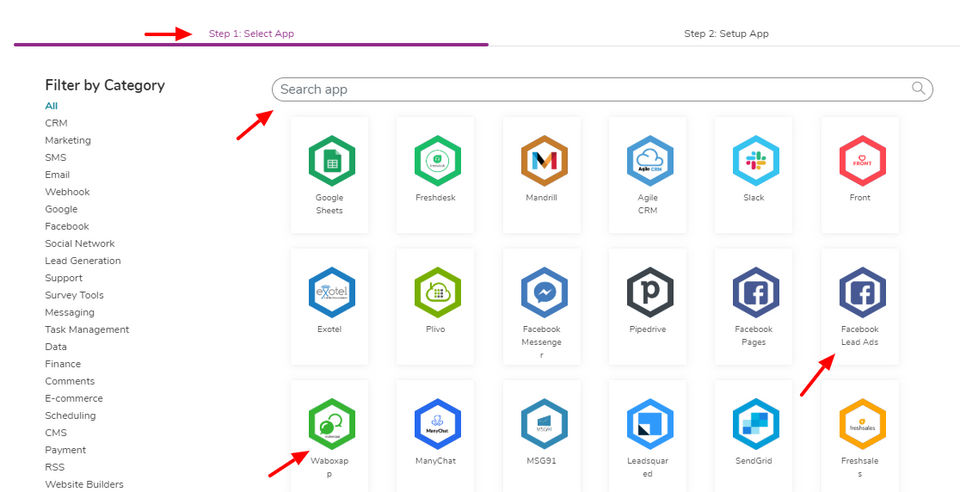Filter apps by Survey Tools category
This screenshot has height=492, width=960.
[x=74, y=295]
